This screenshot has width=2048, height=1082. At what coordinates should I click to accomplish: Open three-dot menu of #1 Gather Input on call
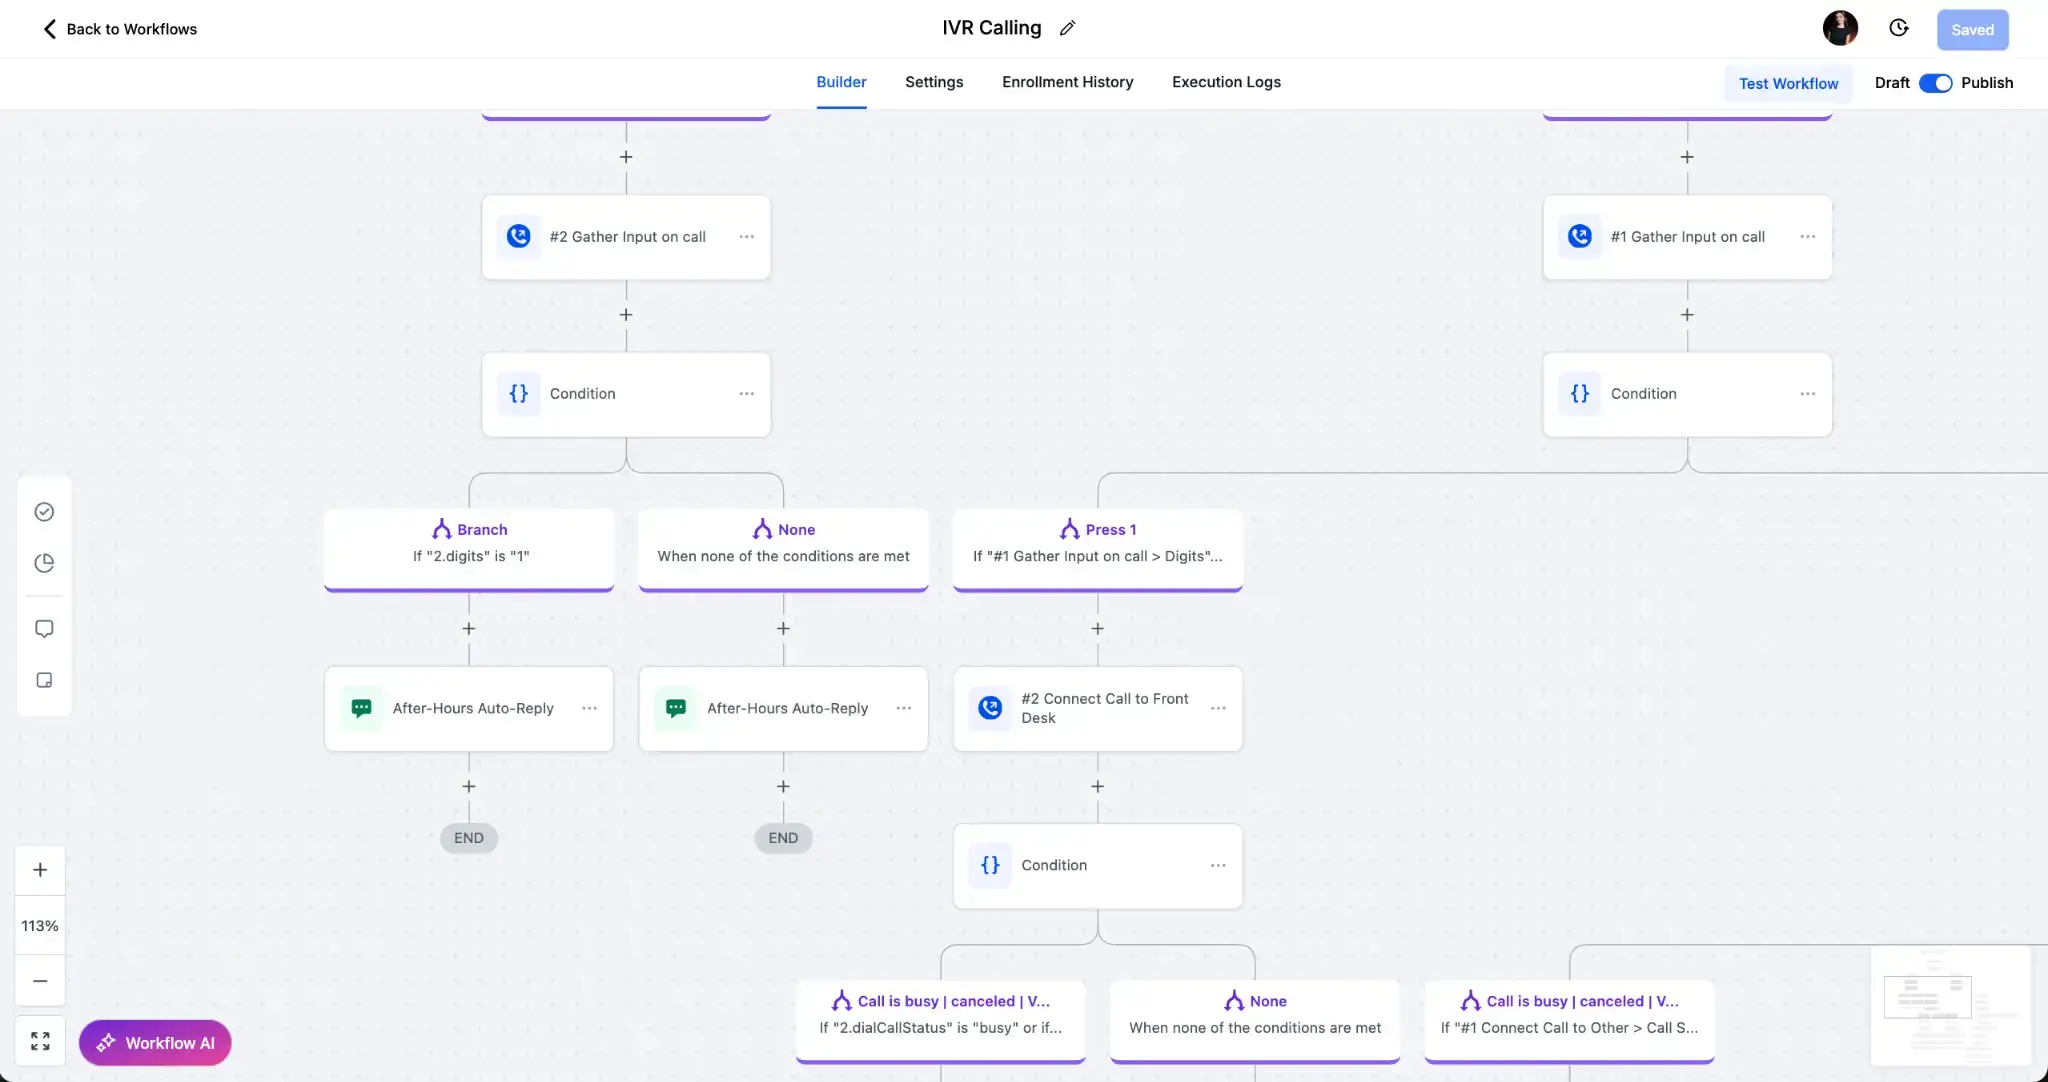[x=1807, y=237]
